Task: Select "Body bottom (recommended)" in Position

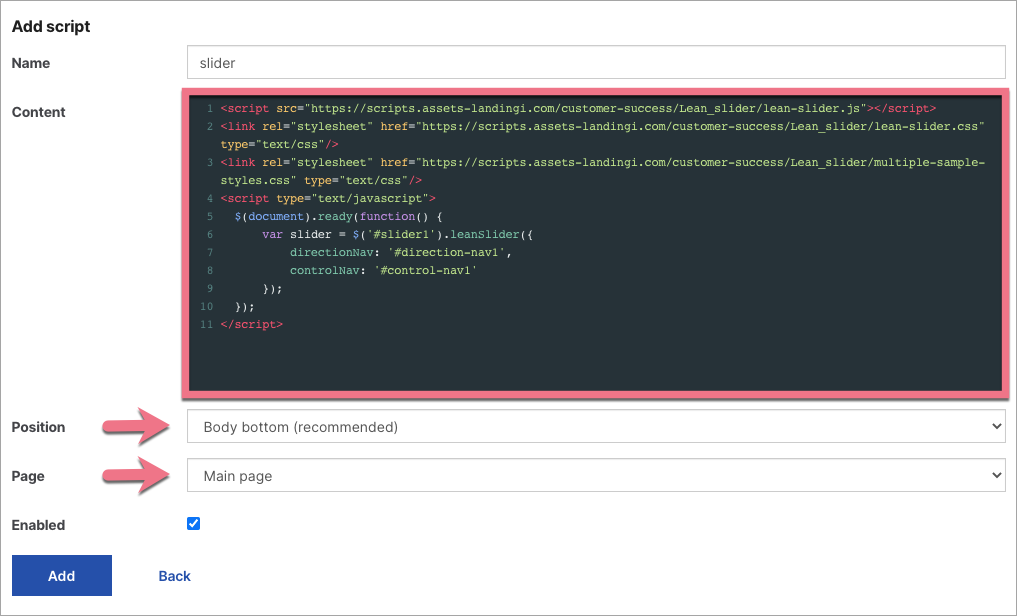Action: pyautogui.click(x=595, y=425)
